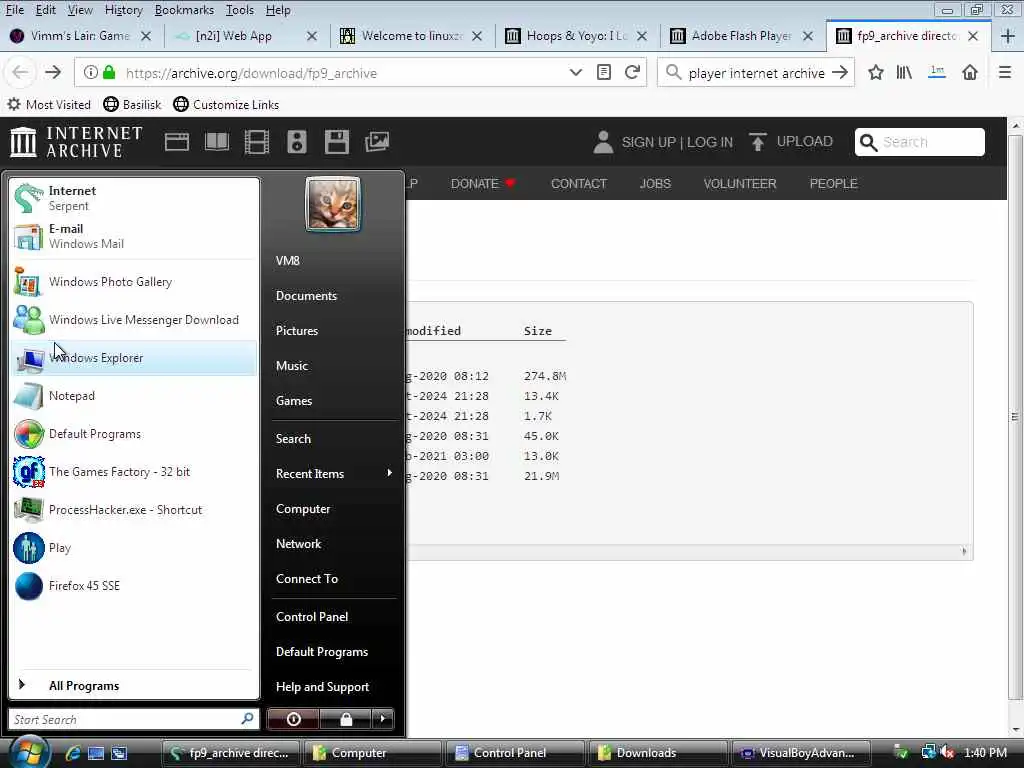The width and height of the screenshot is (1024, 768).
Task: Click the lock computer button
Action: coord(345,719)
